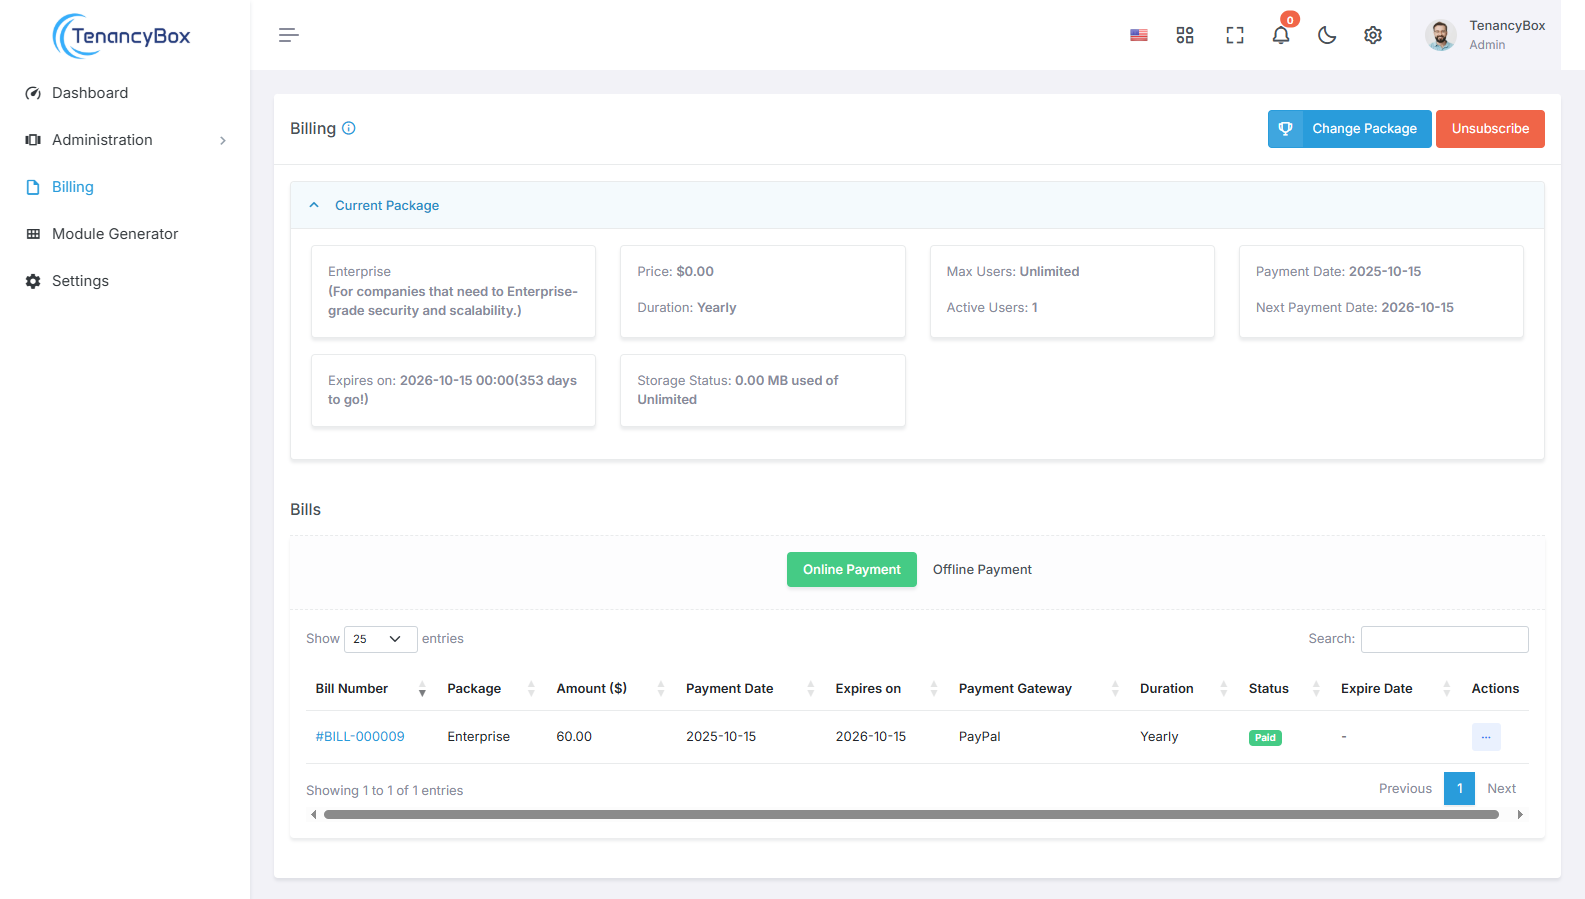The width and height of the screenshot is (1585, 899).
Task: Sort the table by Bill Number column
Action: pos(352,689)
